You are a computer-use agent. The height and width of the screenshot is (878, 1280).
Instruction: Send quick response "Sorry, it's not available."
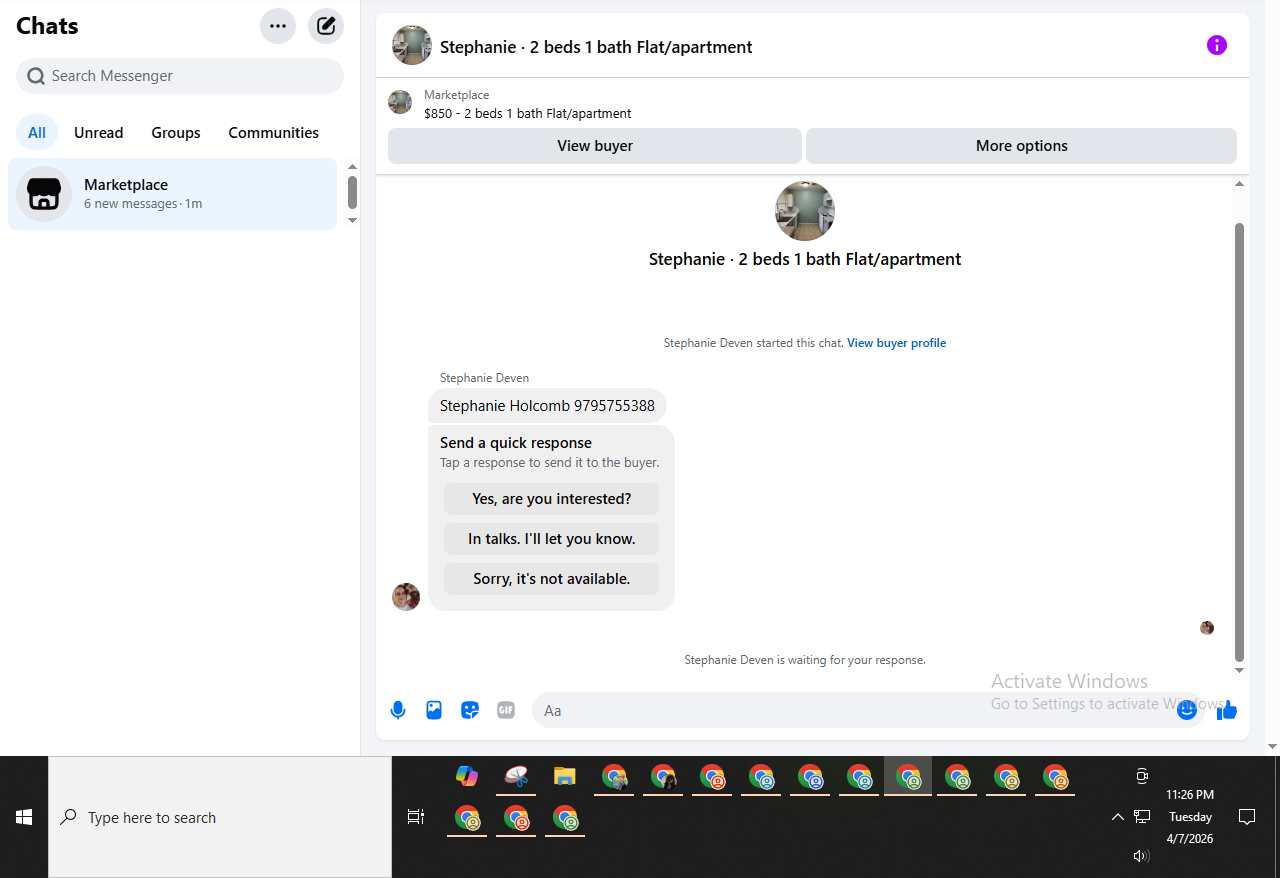pyautogui.click(x=551, y=579)
